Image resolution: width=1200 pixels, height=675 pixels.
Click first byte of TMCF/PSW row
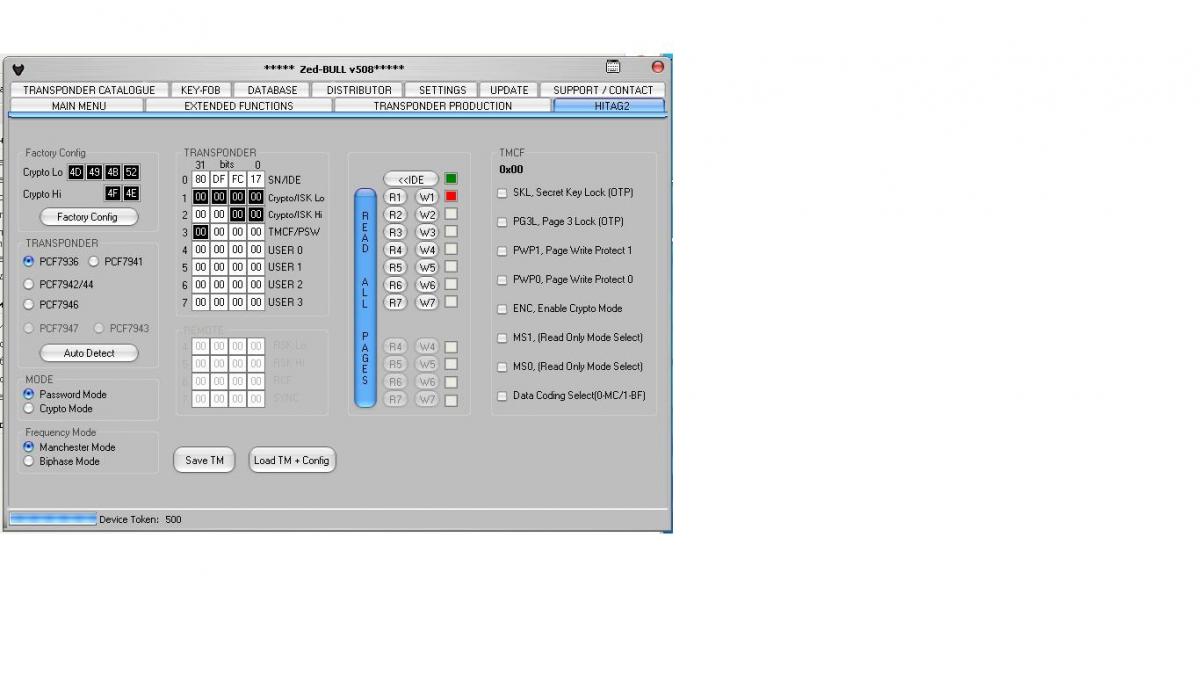tap(201, 232)
